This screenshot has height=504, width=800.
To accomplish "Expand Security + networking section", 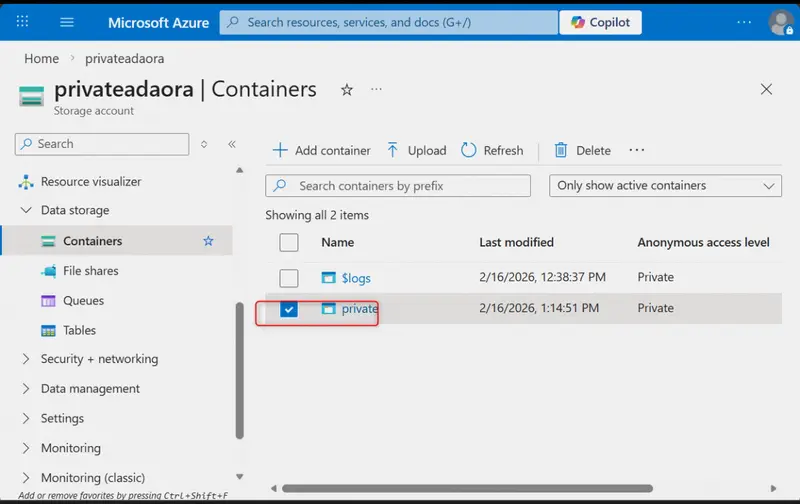I will 26,359.
